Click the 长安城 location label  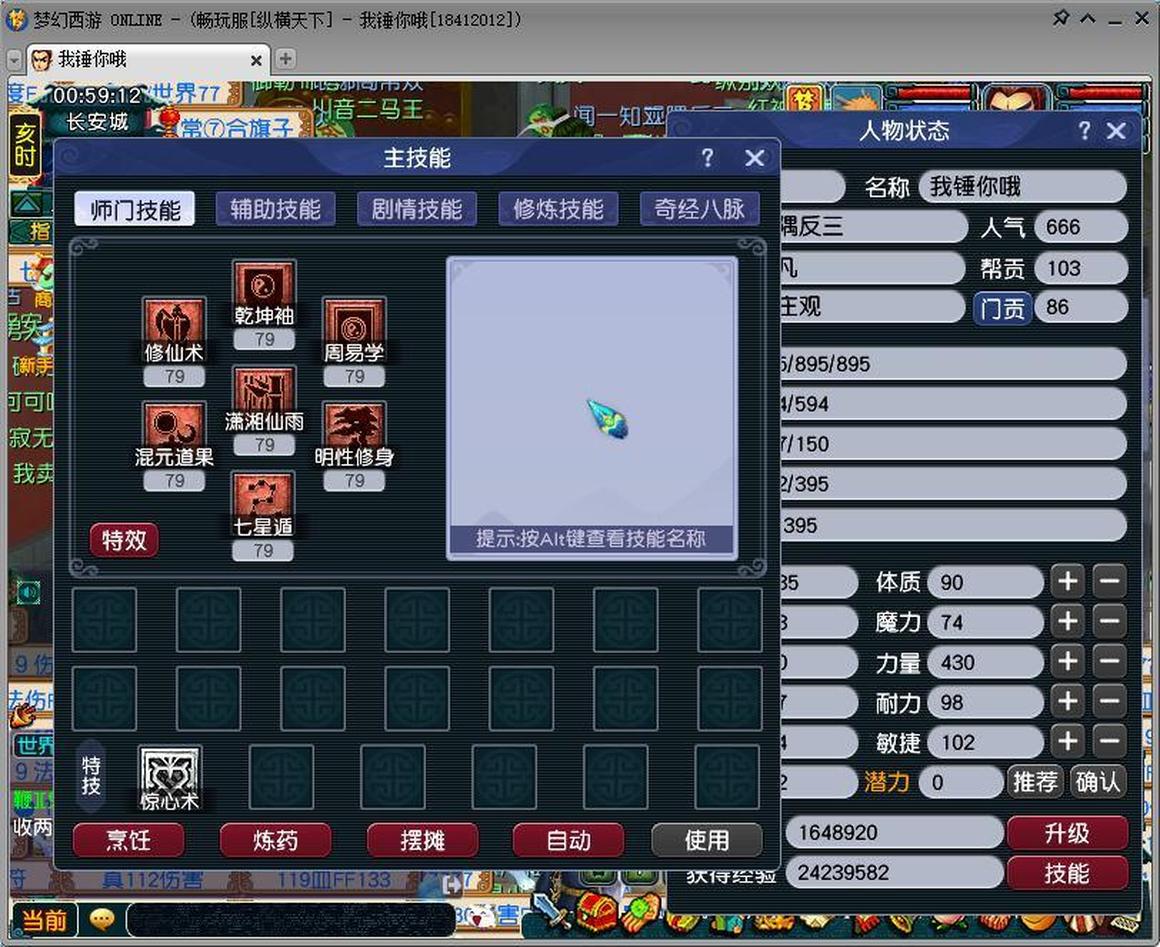coord(98,121)
